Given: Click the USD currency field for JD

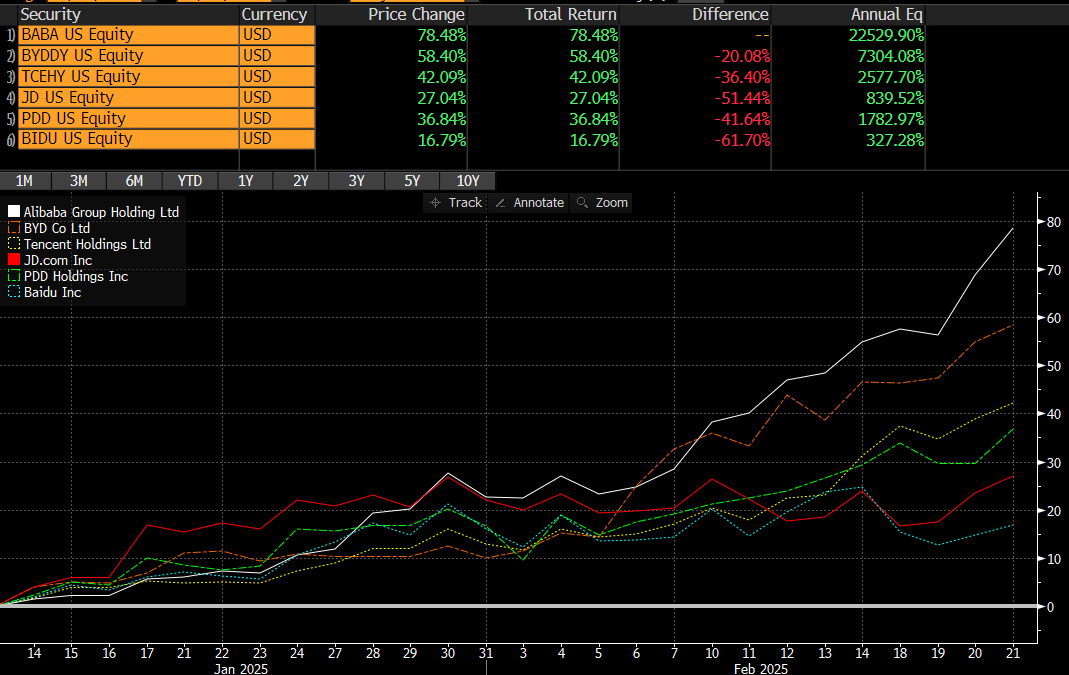Looking at the screenshot, I should coord(277,98).
